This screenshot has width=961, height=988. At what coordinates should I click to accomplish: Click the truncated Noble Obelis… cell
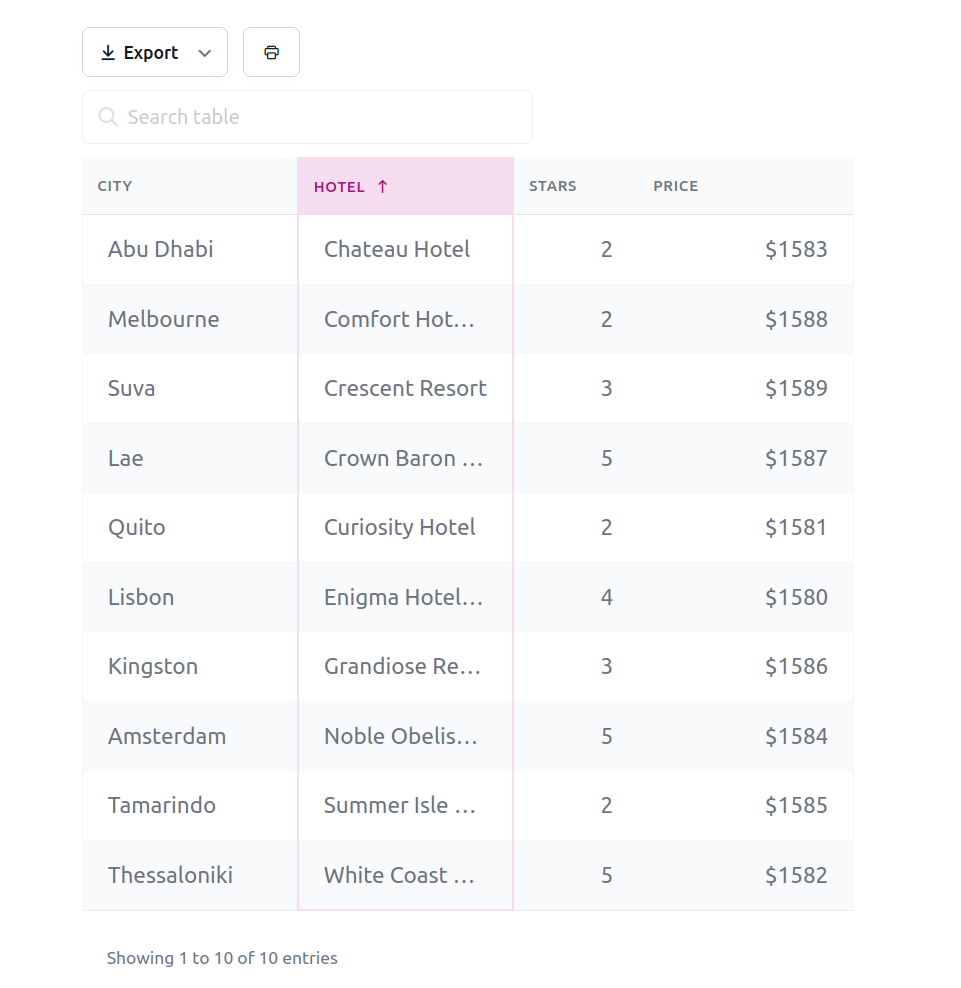(x=405, y=736)
